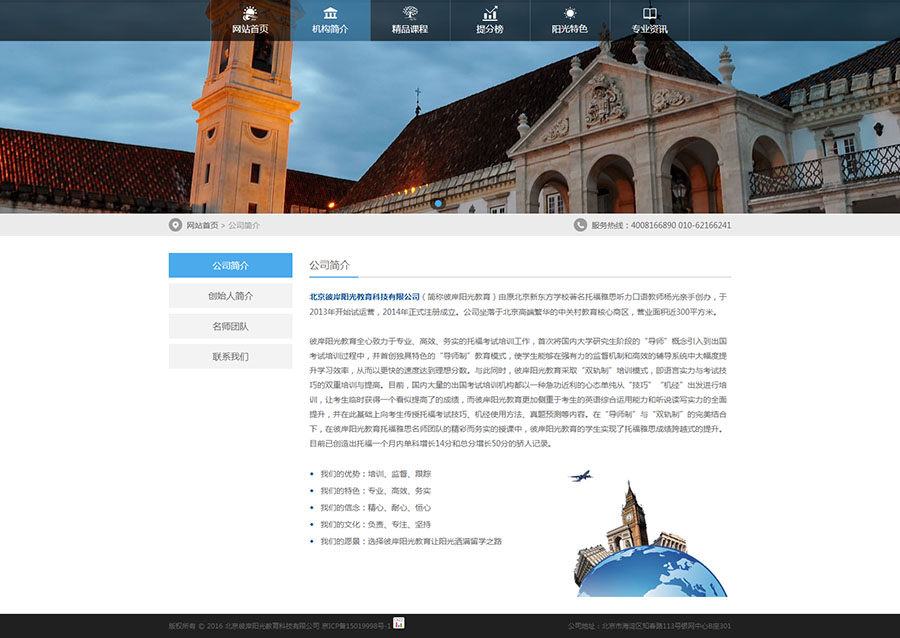Open the 名师团队 sidebar item
Image resolution: width=900 pixels, height=638 pixels.
(230, 326)
